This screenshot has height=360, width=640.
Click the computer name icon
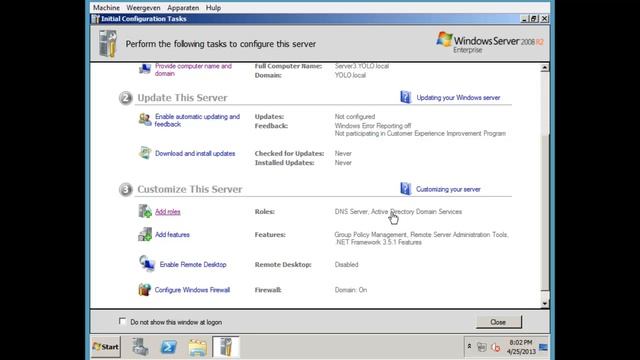coord(144,69)
